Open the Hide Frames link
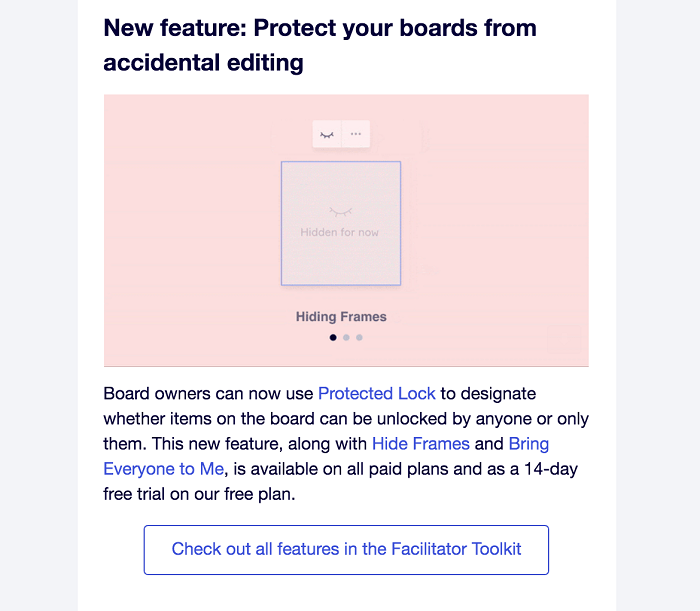The height and width of the screenshot is (611, 700). point(421,444)
